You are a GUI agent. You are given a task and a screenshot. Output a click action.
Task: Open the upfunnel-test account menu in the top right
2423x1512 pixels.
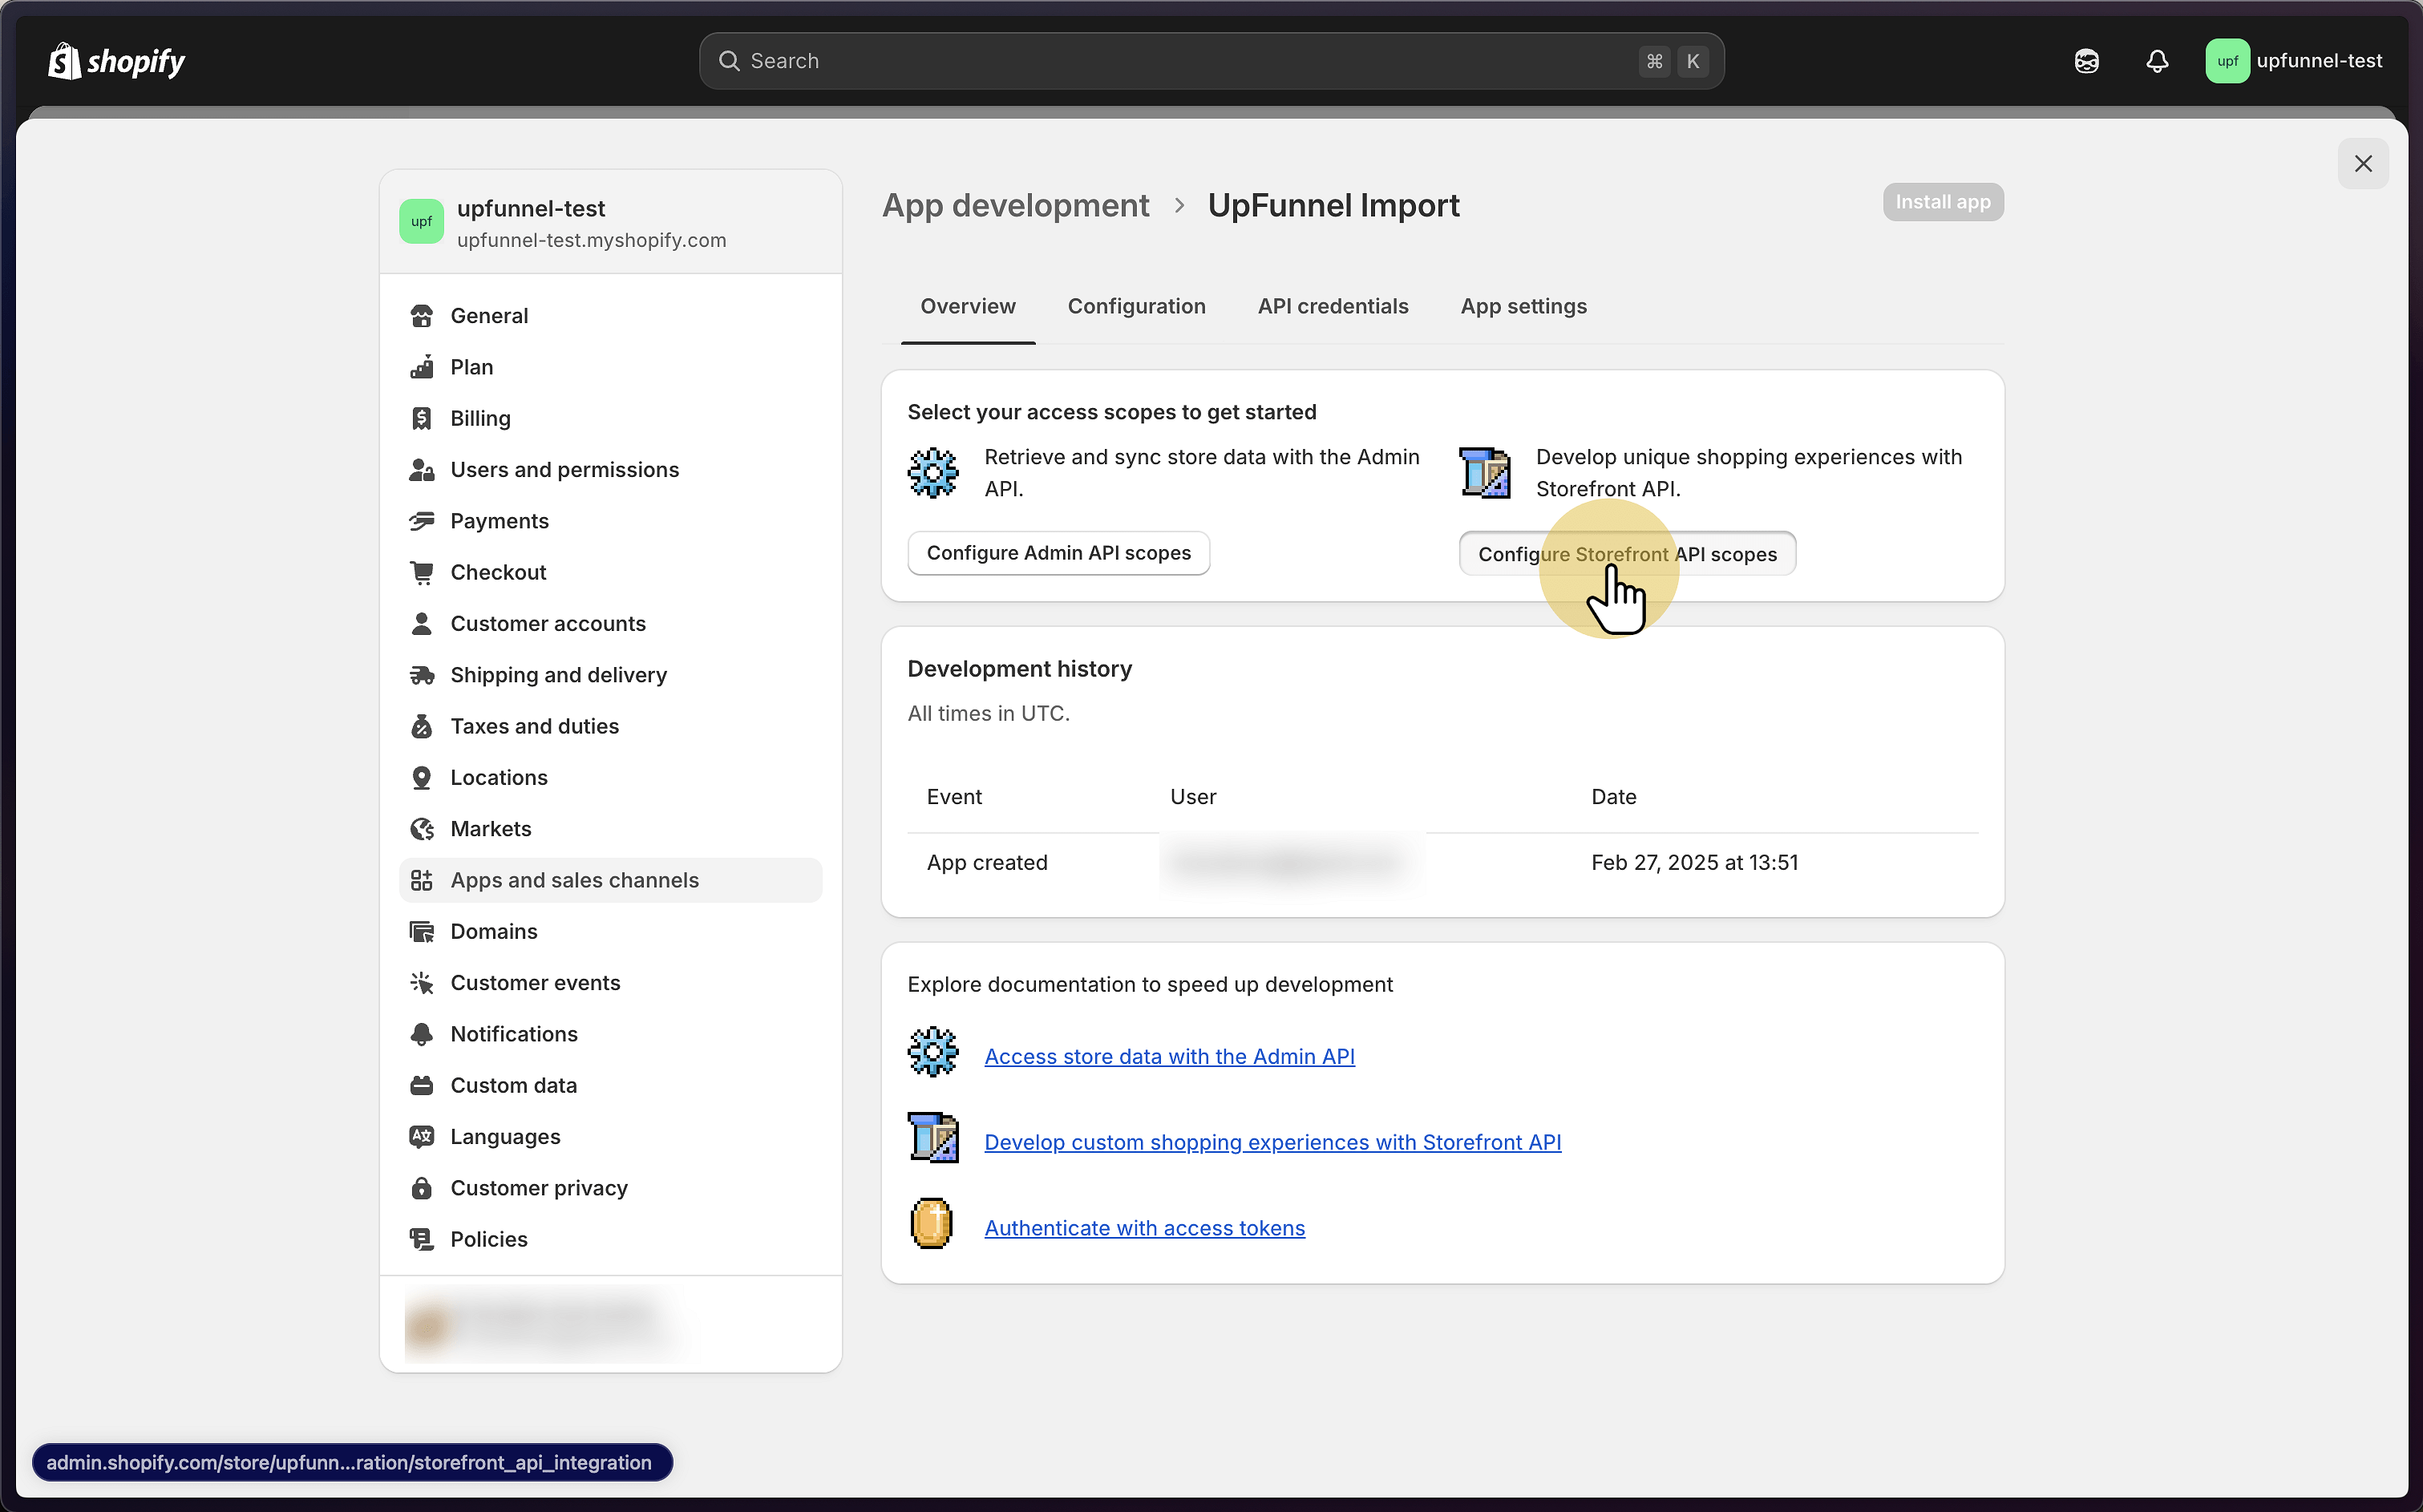[2293, 62]
